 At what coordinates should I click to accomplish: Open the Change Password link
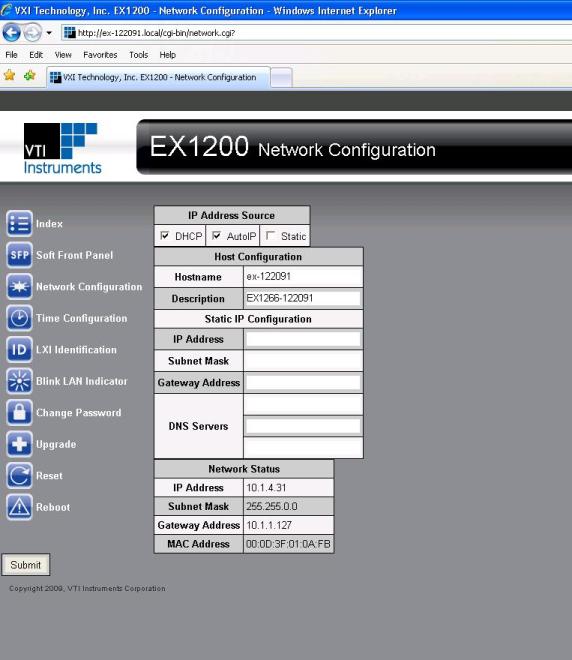(x=79, y=412)
